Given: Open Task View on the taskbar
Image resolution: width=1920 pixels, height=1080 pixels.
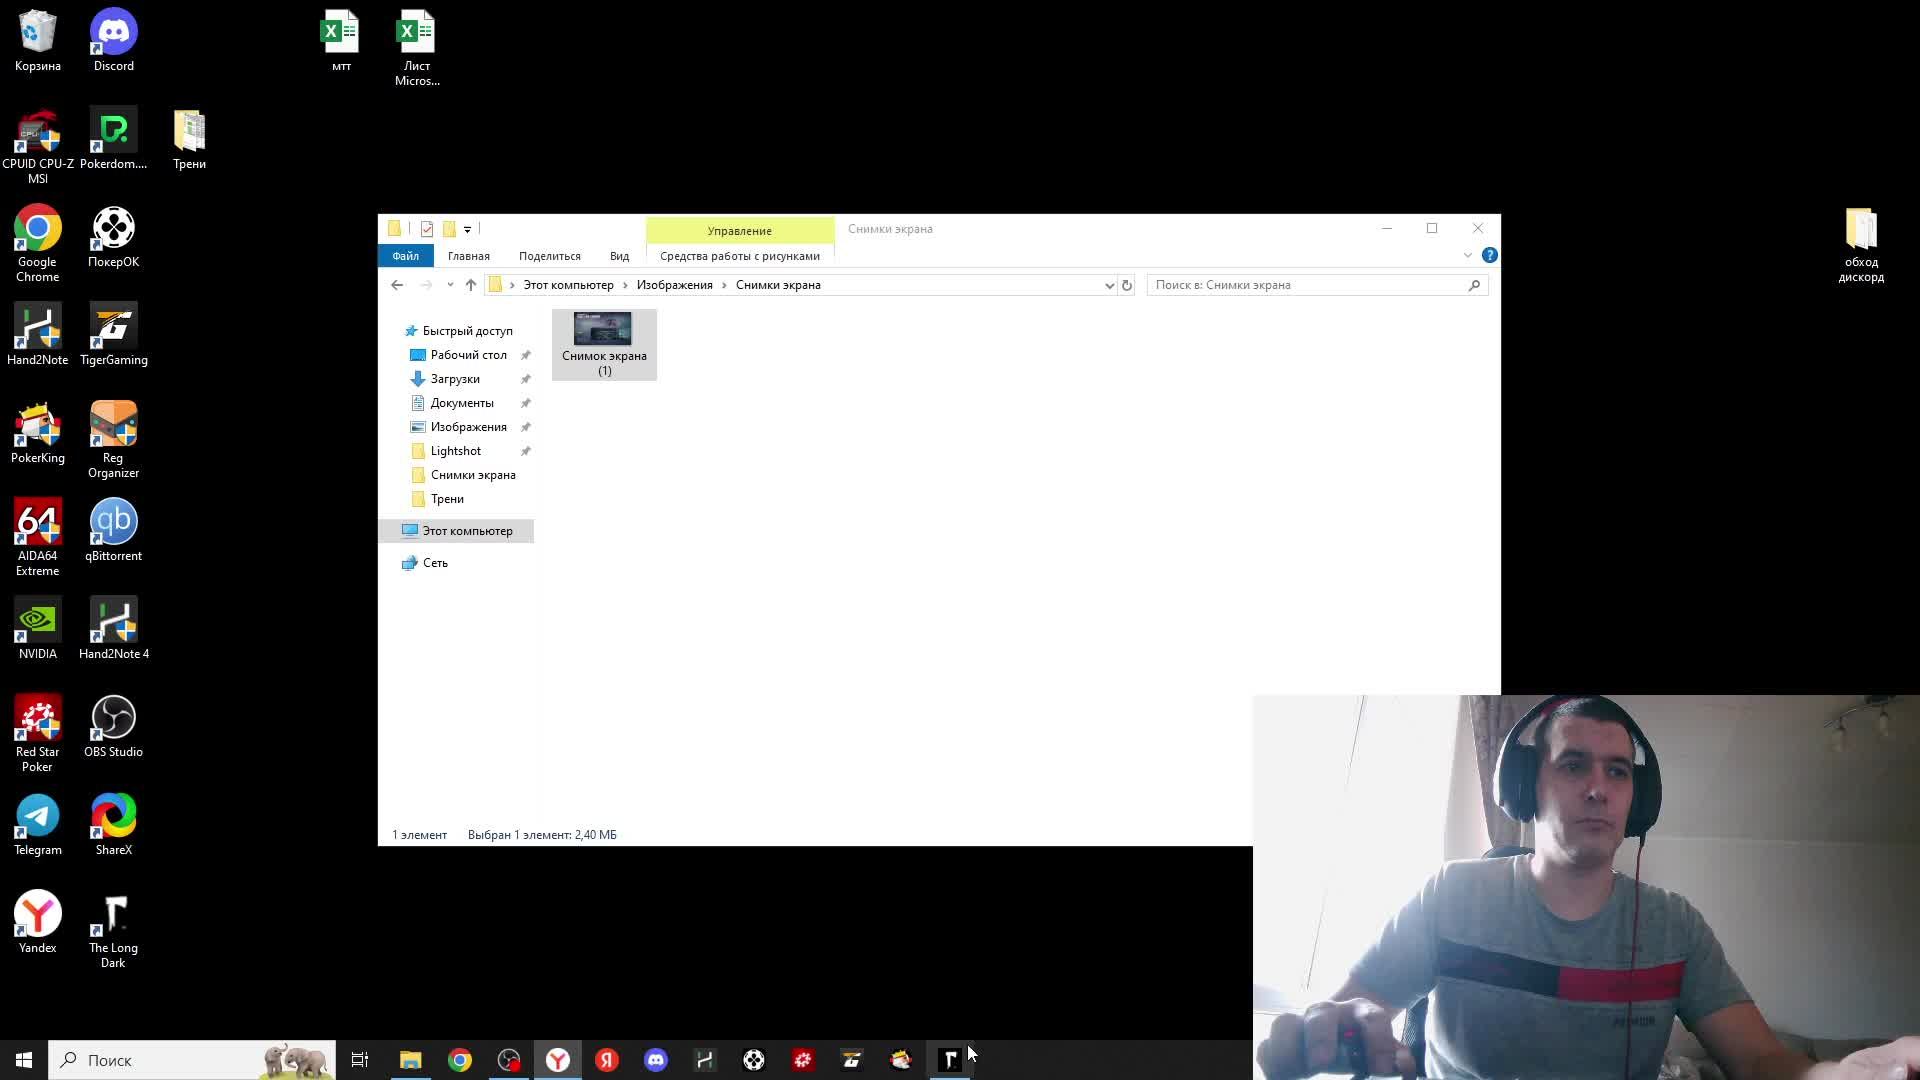Looking at the screenshot, I should tap(360, 1060).
